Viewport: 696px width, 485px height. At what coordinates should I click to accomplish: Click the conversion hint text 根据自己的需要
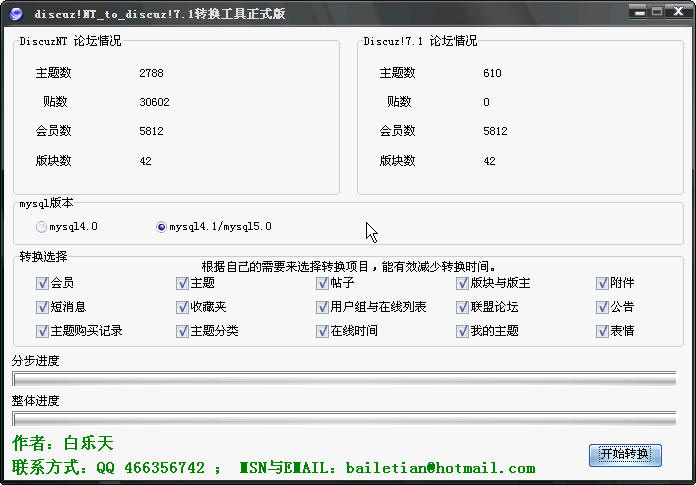point(348,267)
